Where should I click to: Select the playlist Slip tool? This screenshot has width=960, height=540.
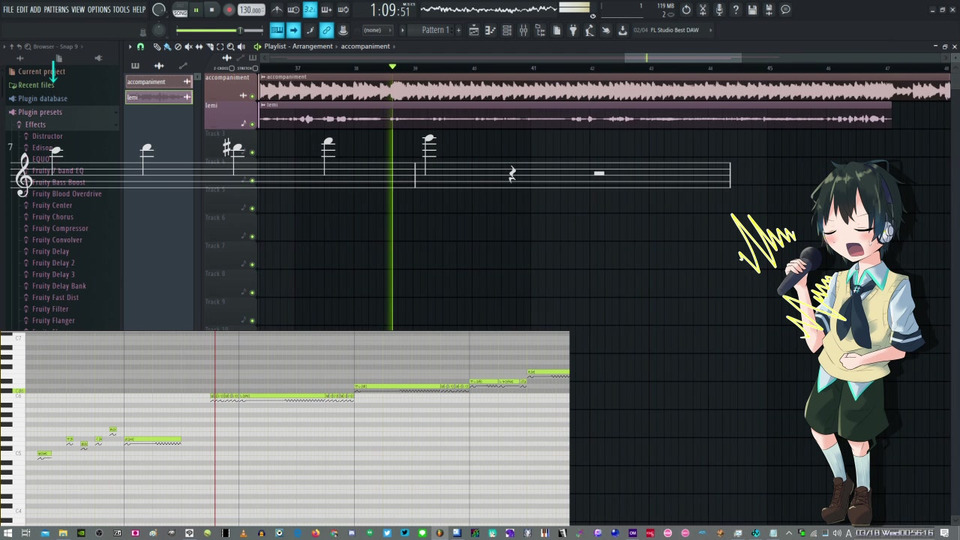click(199, 47)
